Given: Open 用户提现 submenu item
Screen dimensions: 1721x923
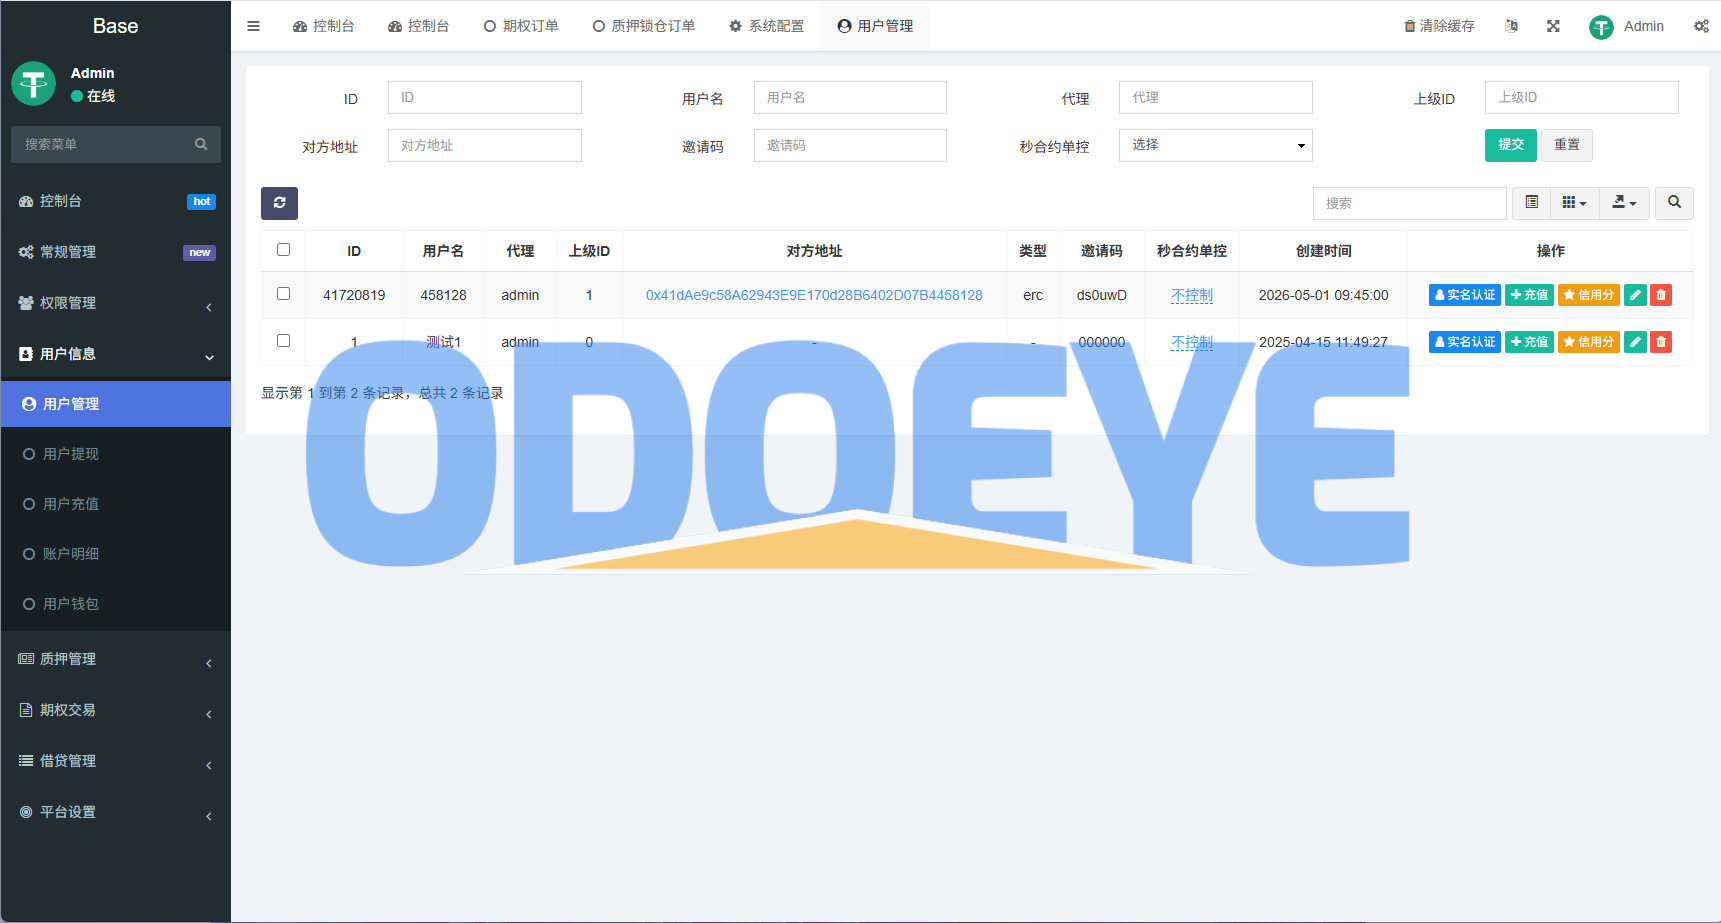Looking at the screenshot, I should pyautogui.click(x=115, y=454).
